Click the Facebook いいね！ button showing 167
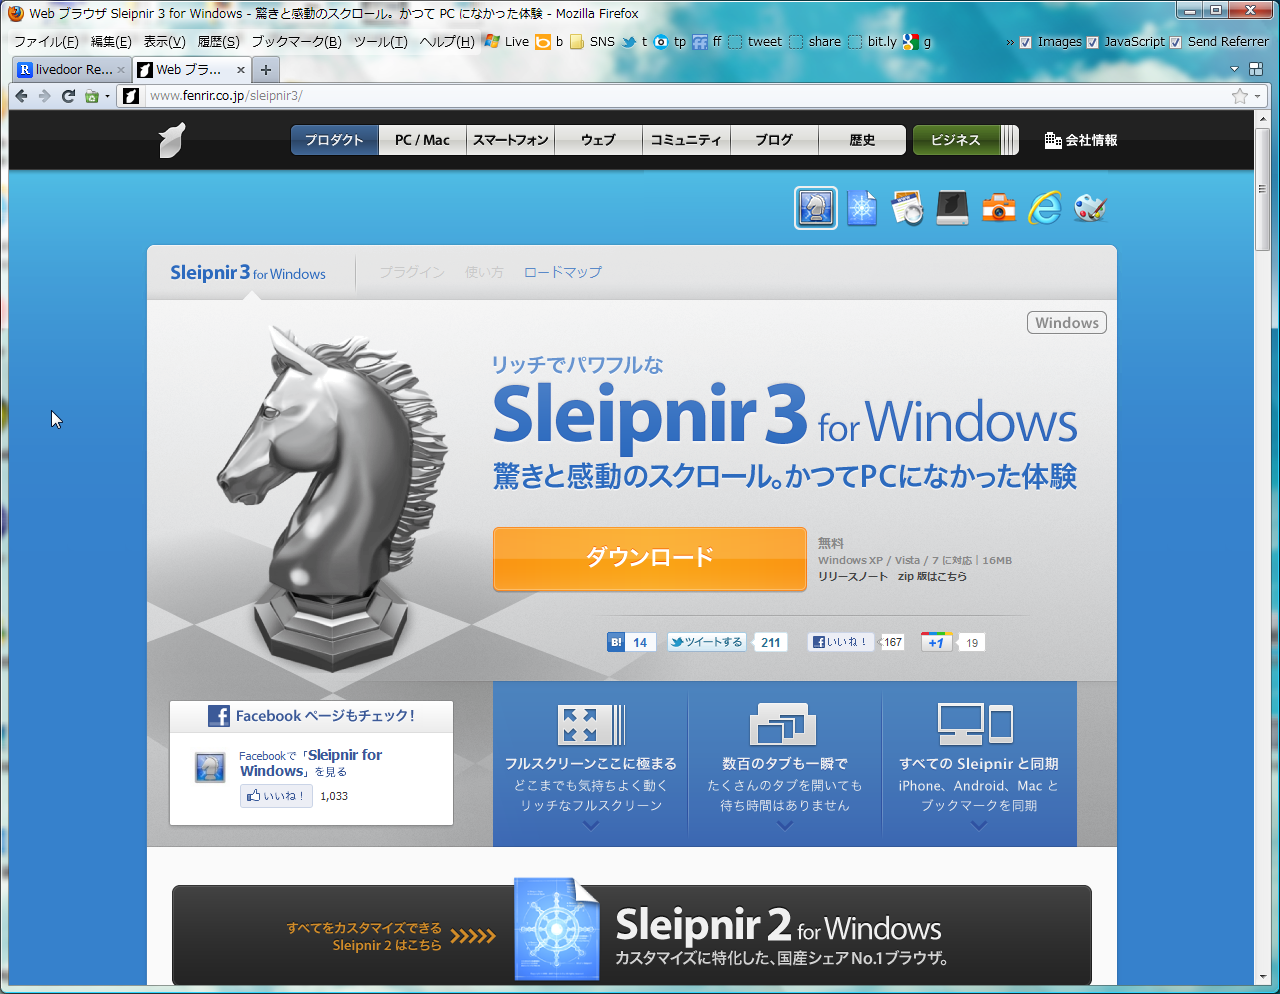The height and width of the screenshot is (994, 1280). pos(841,642)
